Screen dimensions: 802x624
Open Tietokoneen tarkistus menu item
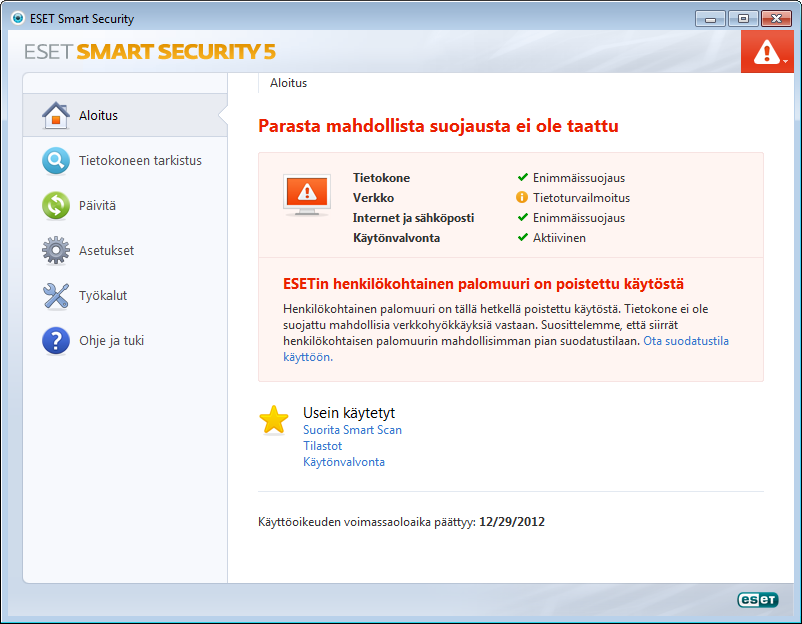tap(125, 161)
